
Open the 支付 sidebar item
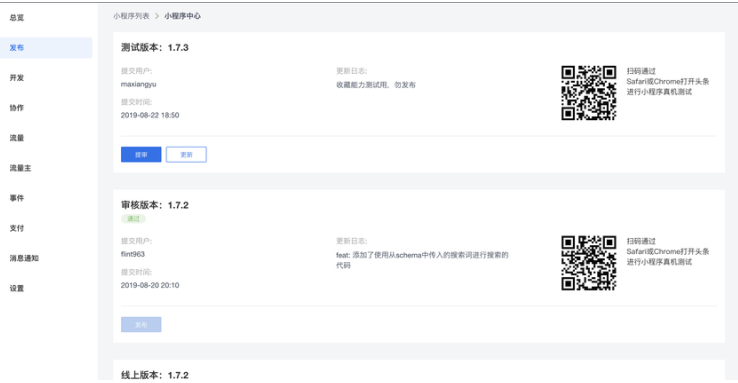point(17,228)
